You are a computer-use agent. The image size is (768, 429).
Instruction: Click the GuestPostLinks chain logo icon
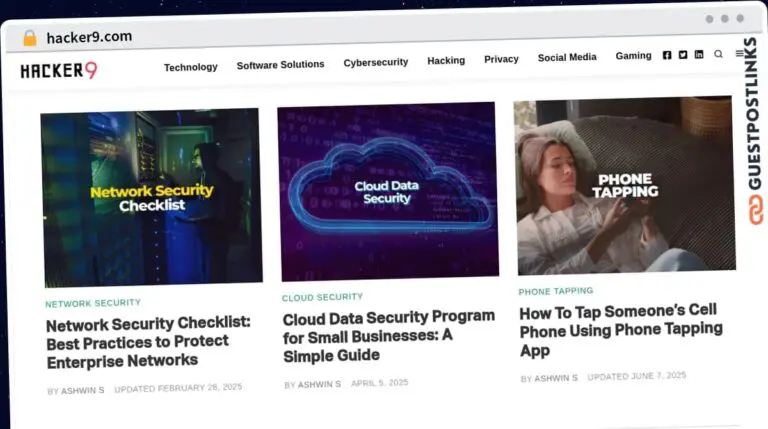tap(754, 211)
